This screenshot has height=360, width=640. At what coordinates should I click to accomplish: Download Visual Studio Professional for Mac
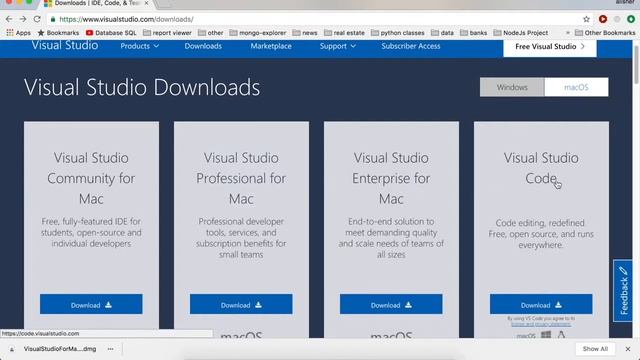coord(241,304)
